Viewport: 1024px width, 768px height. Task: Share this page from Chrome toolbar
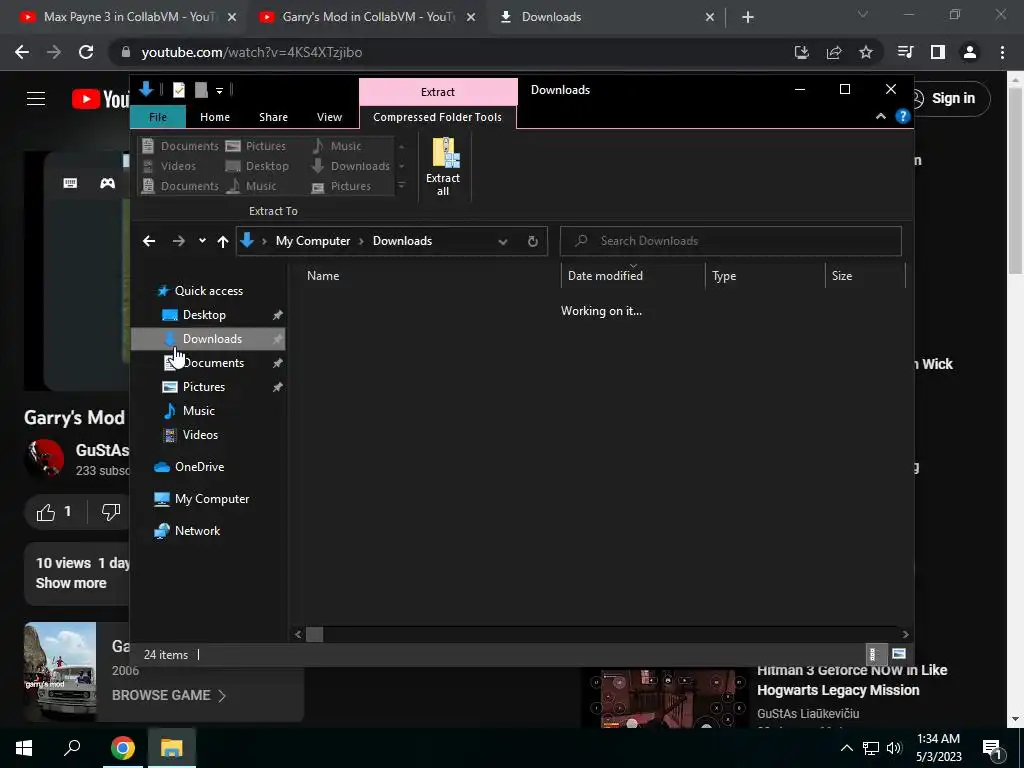coord(834,52)
